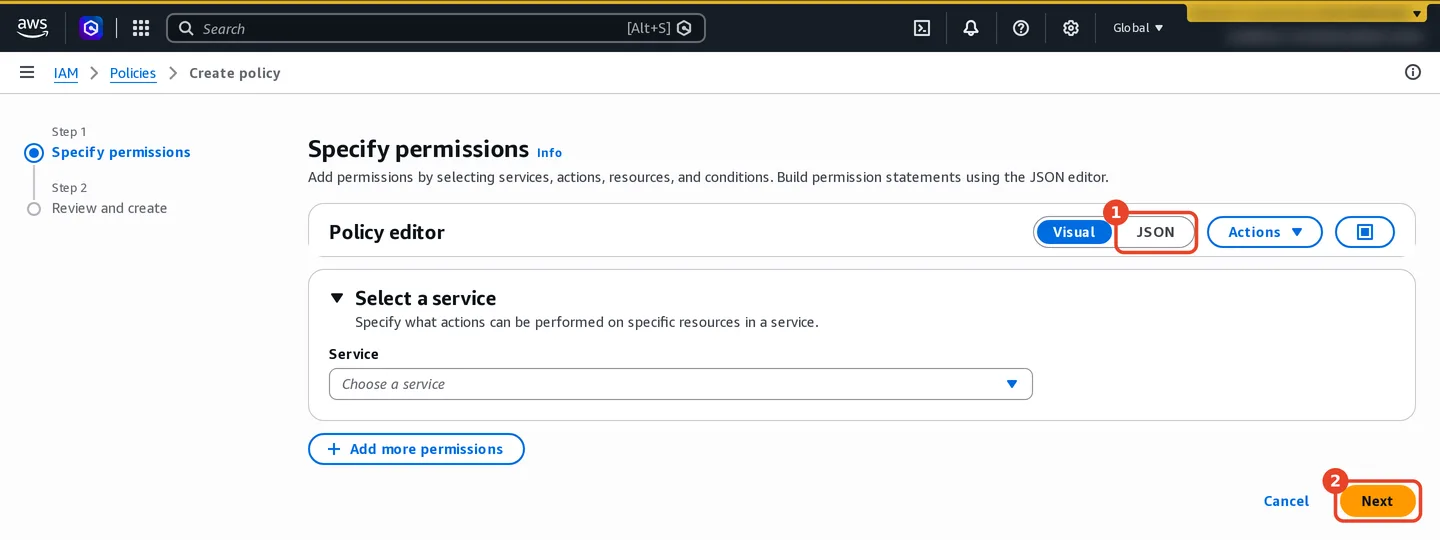The height and width of the screenshot is (540, 1440).
Task: Click the AWS logo home icon
Action: click(33, 28)
